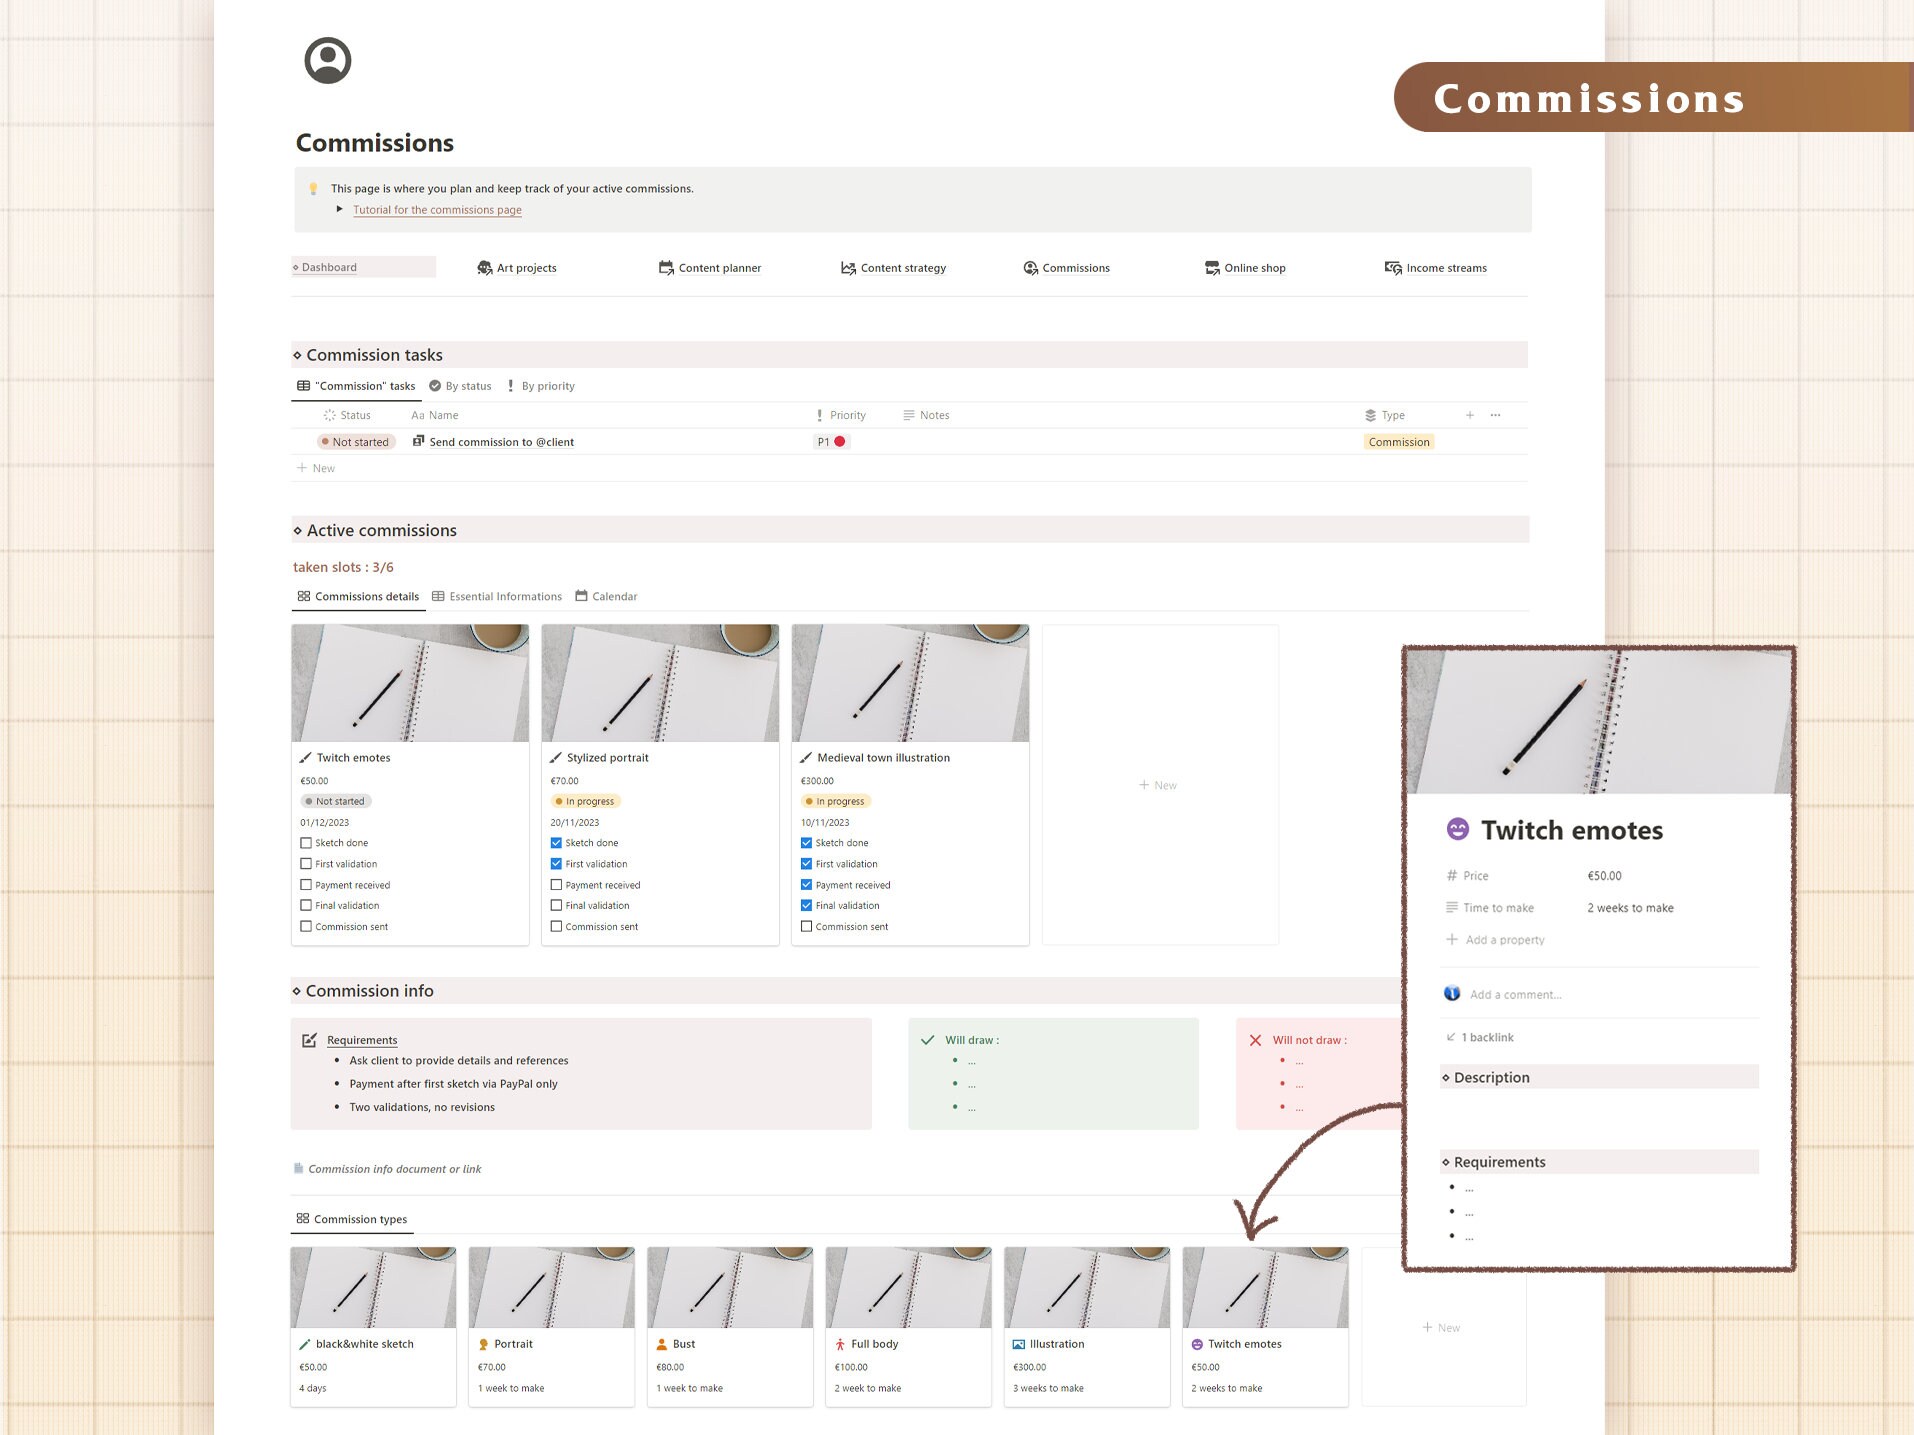Click the red P1 priority dot

840,441
